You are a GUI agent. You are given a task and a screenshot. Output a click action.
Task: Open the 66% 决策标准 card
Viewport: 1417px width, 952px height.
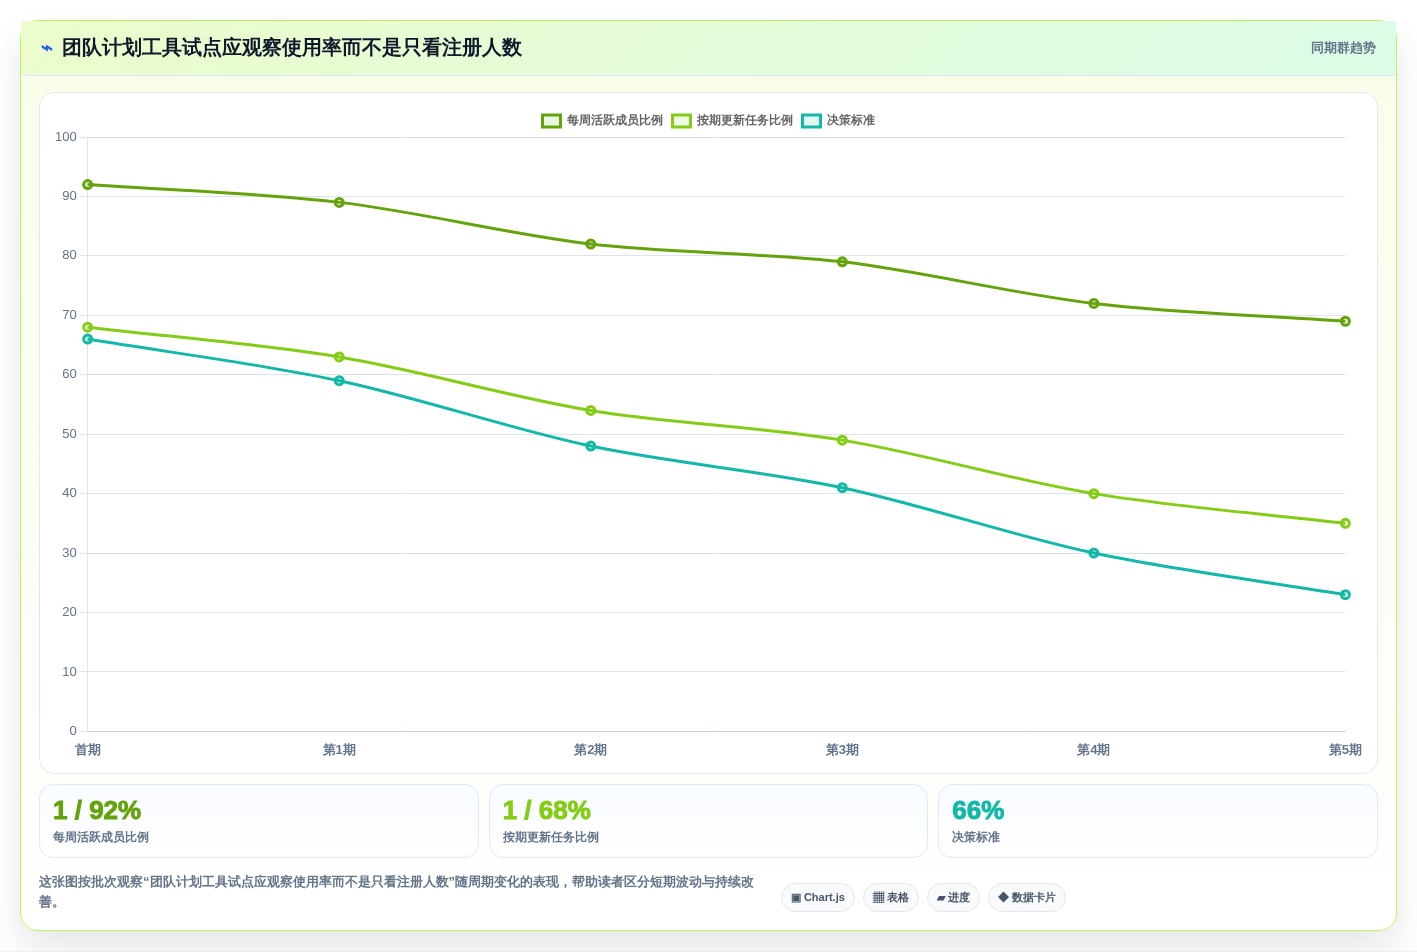pos(1158,821)
